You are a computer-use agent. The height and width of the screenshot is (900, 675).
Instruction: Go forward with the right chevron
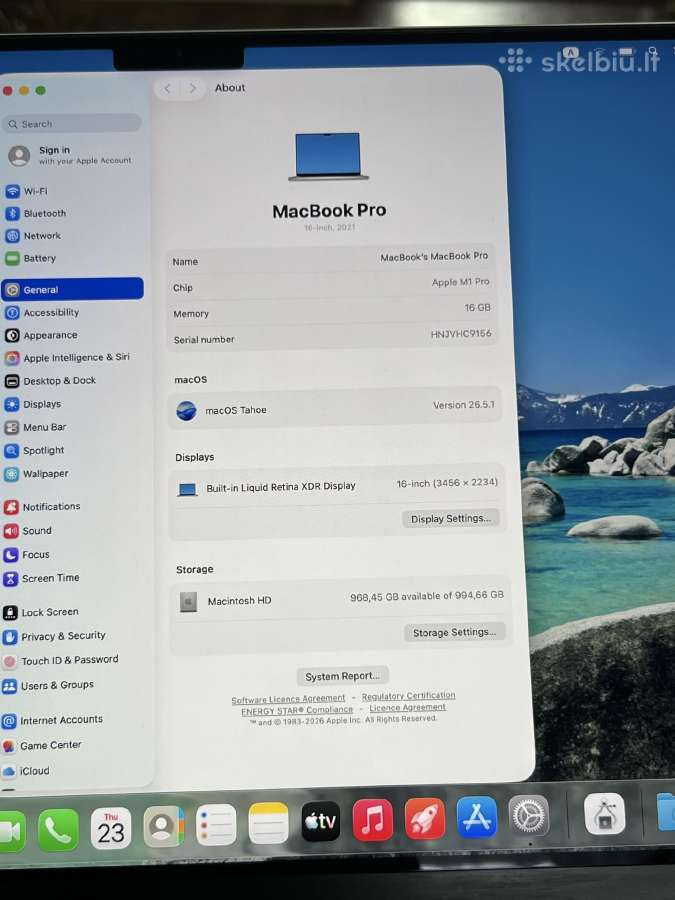coord(192,88)
